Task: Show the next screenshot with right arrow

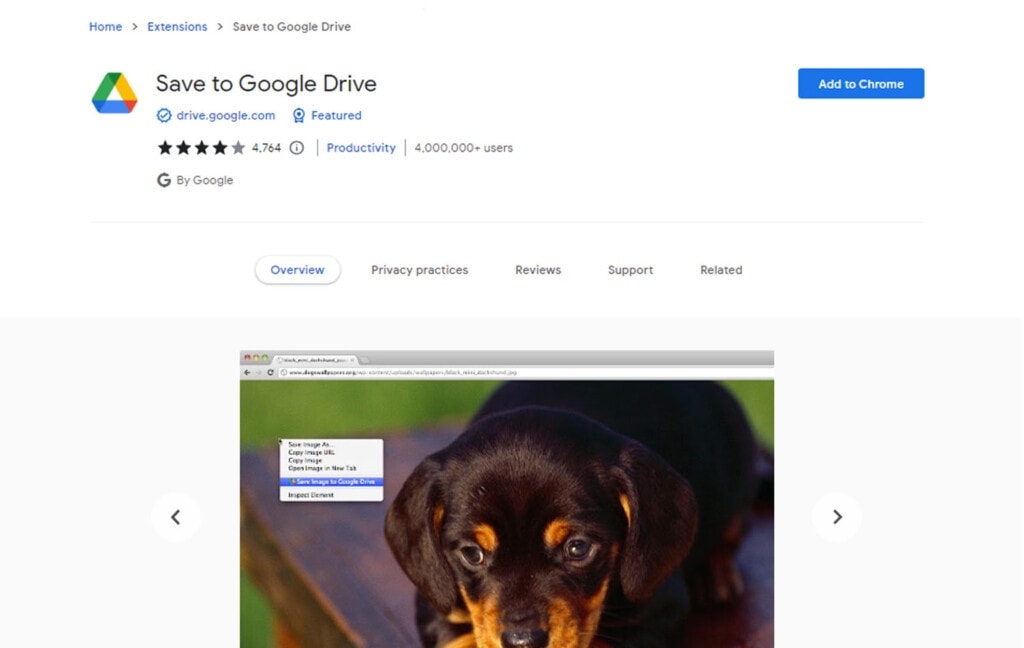Action: point(837,517)
